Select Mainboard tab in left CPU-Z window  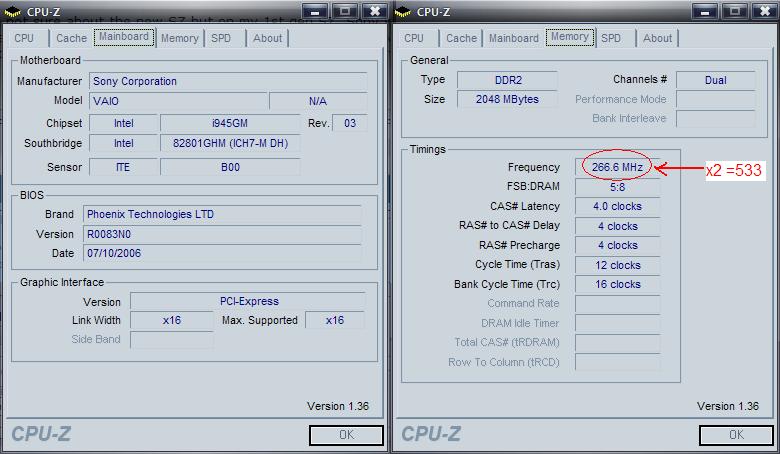124,37
